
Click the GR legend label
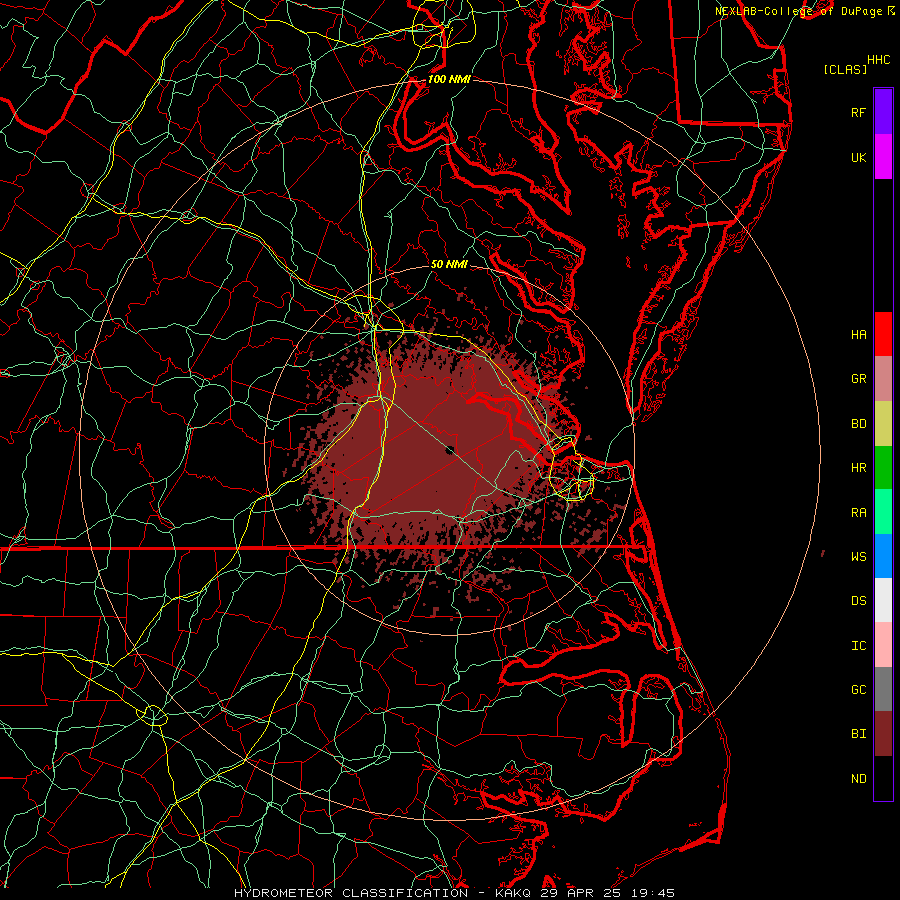[858, 379]
